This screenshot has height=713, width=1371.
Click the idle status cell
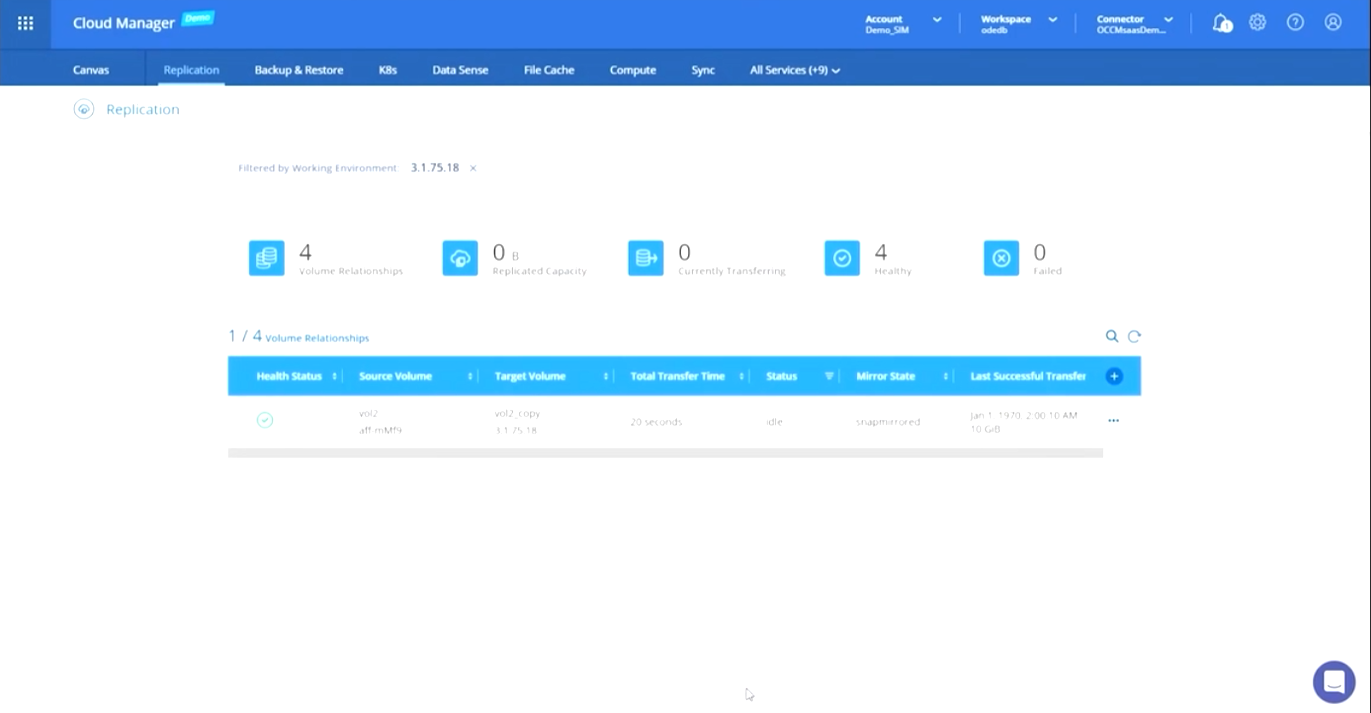pyautogui.click(x=774, y=422)
